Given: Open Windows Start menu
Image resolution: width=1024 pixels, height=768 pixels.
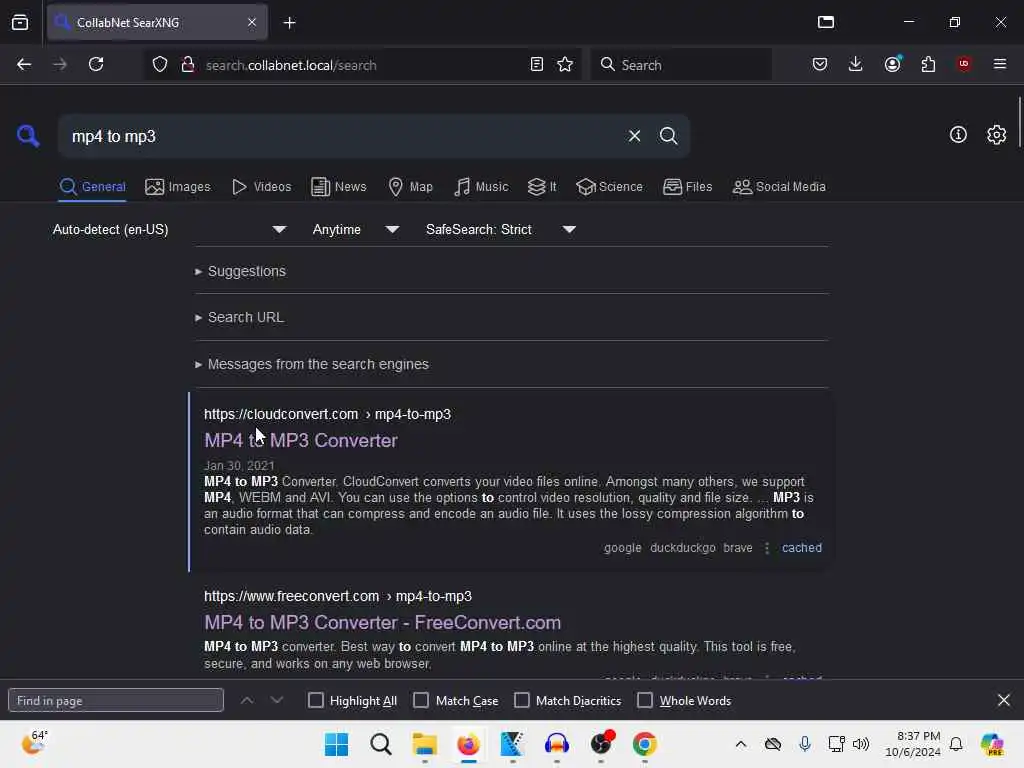Looking at the screenshot, I should pos(336,744).
